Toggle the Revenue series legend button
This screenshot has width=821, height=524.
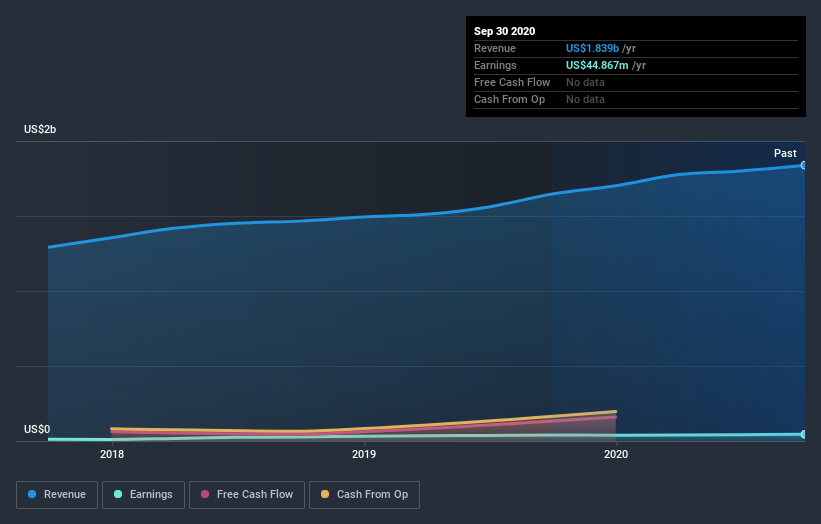click(x=57, y=495)
